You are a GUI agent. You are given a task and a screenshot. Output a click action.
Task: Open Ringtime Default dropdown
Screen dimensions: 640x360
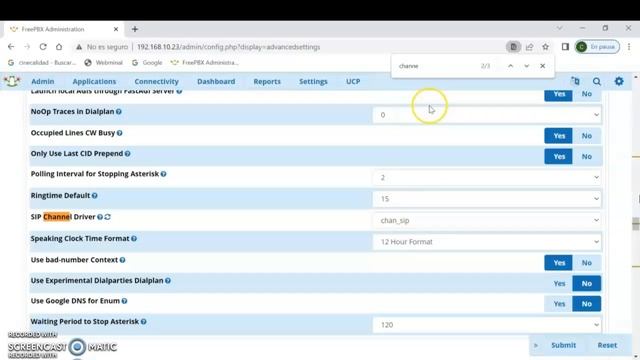487,199
